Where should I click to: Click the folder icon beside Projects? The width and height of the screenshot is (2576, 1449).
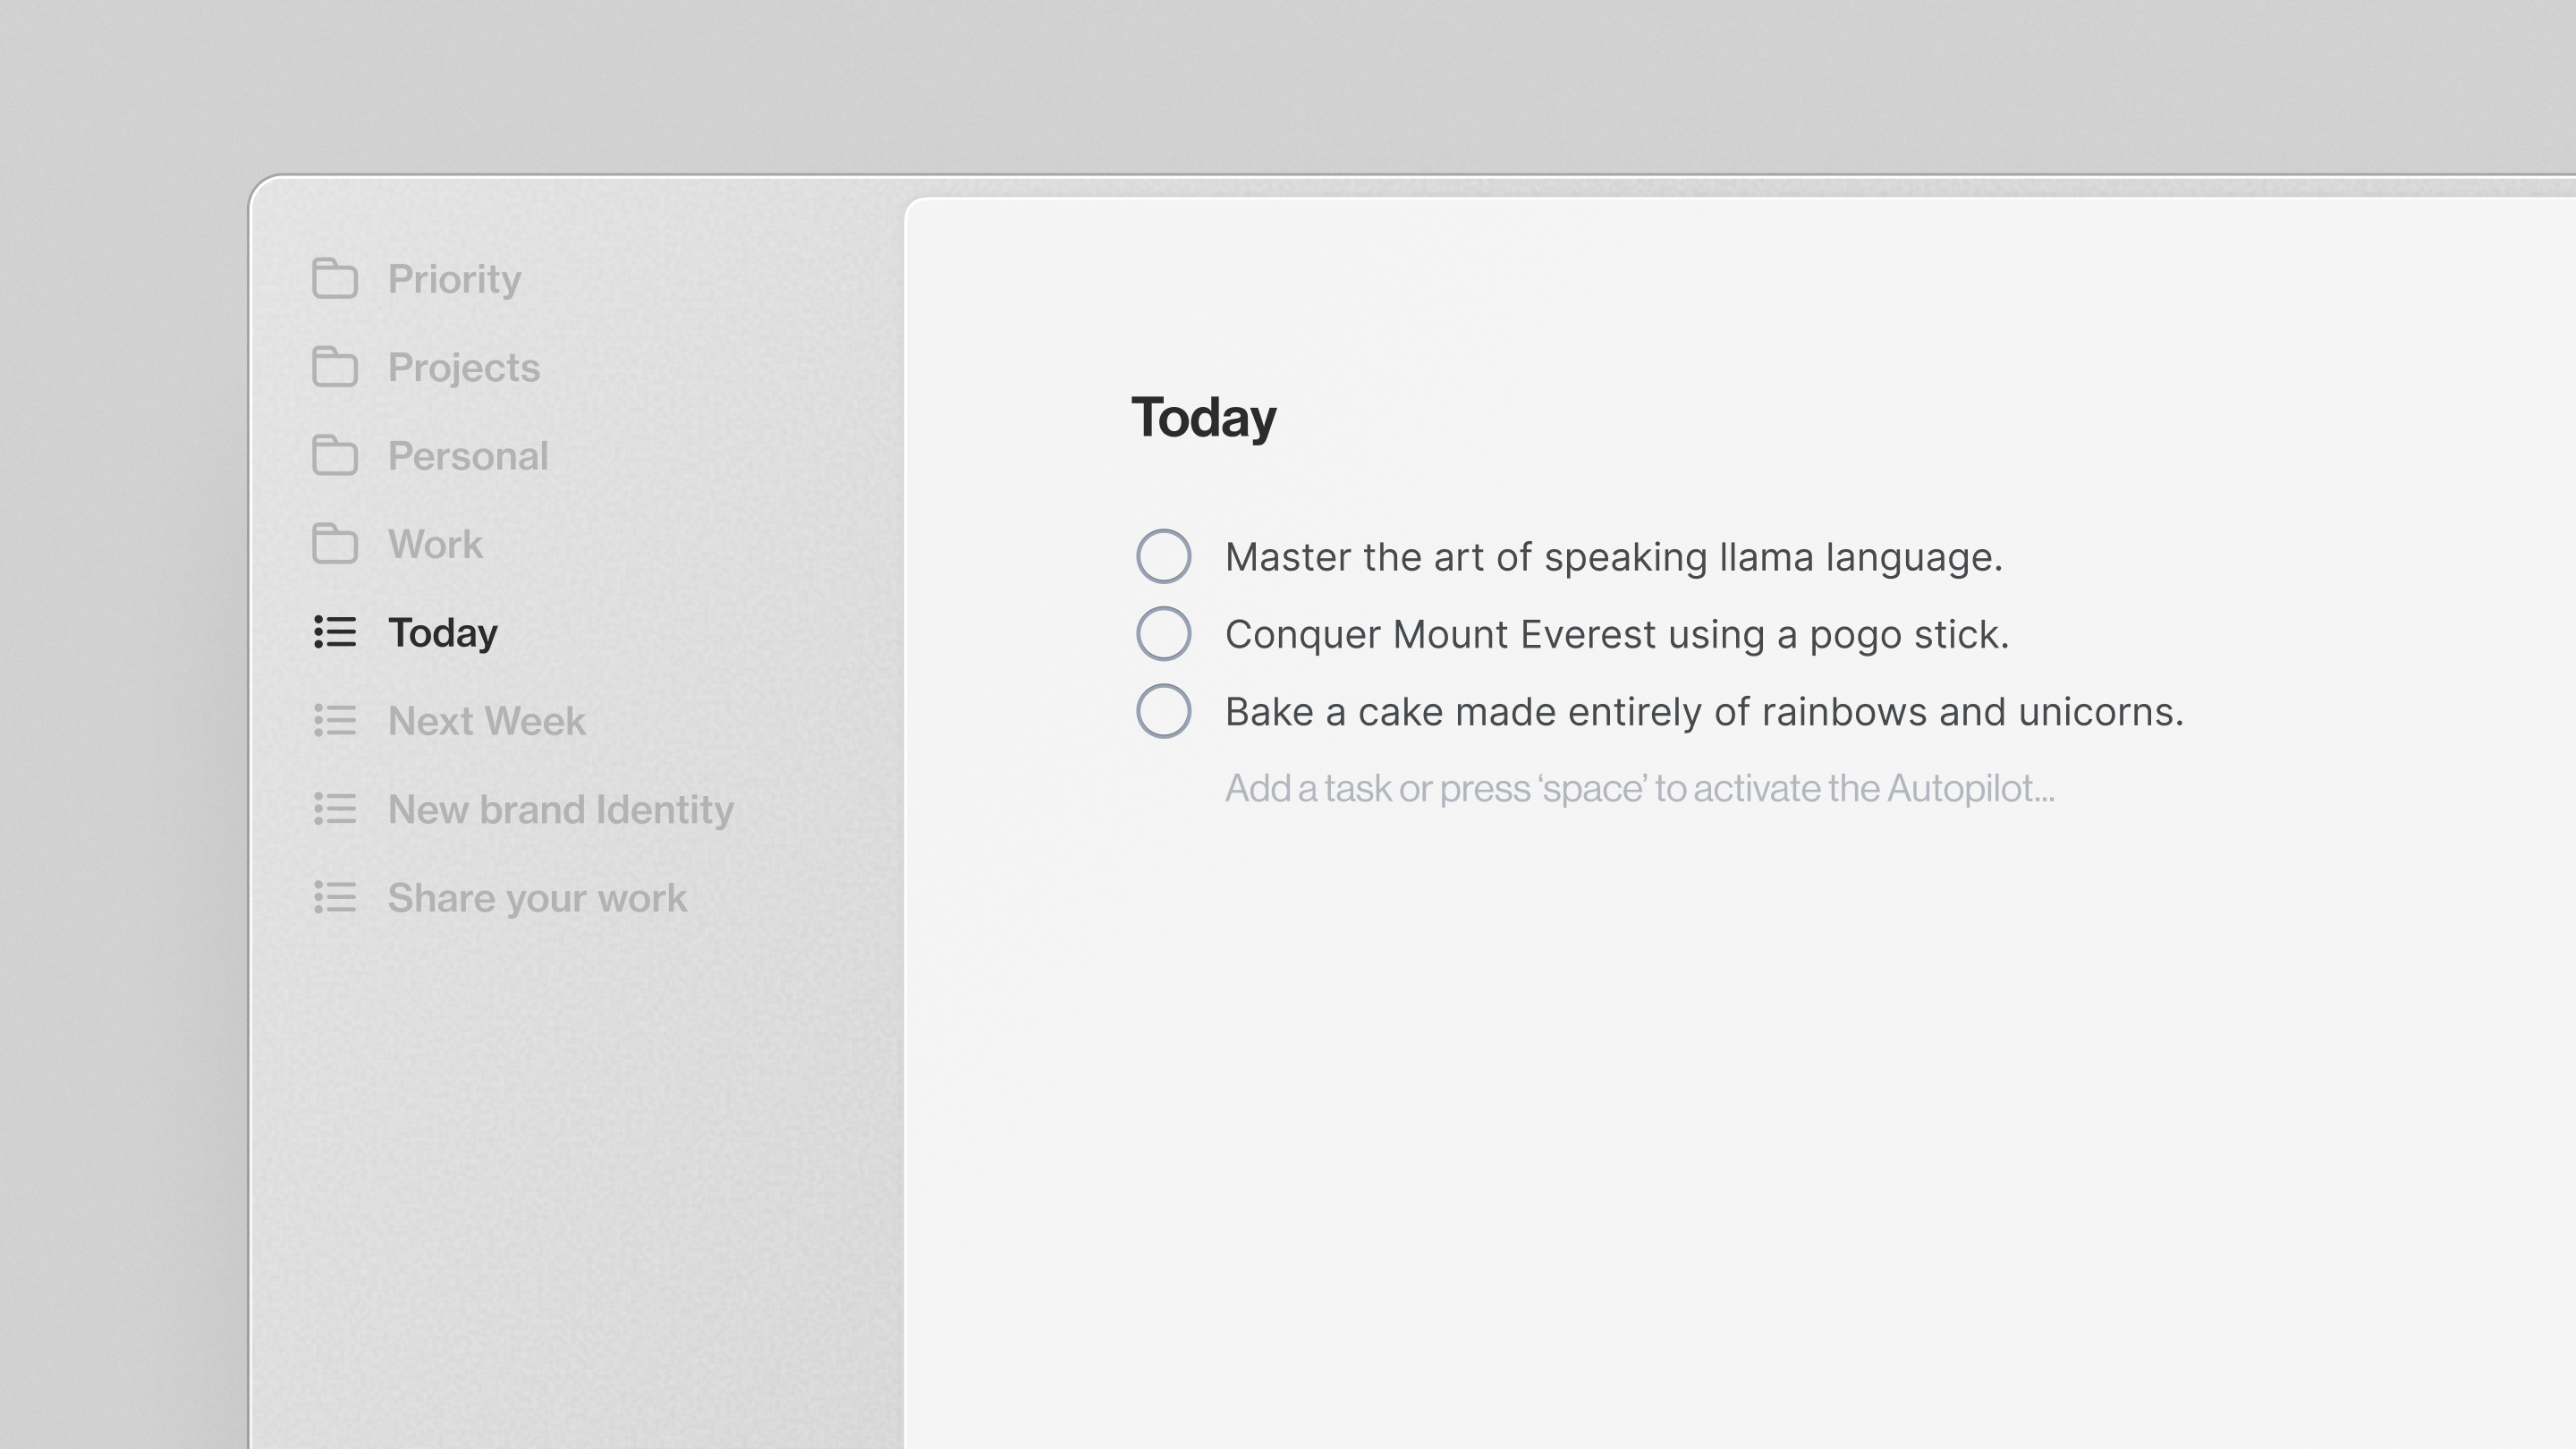coord(335,368)
